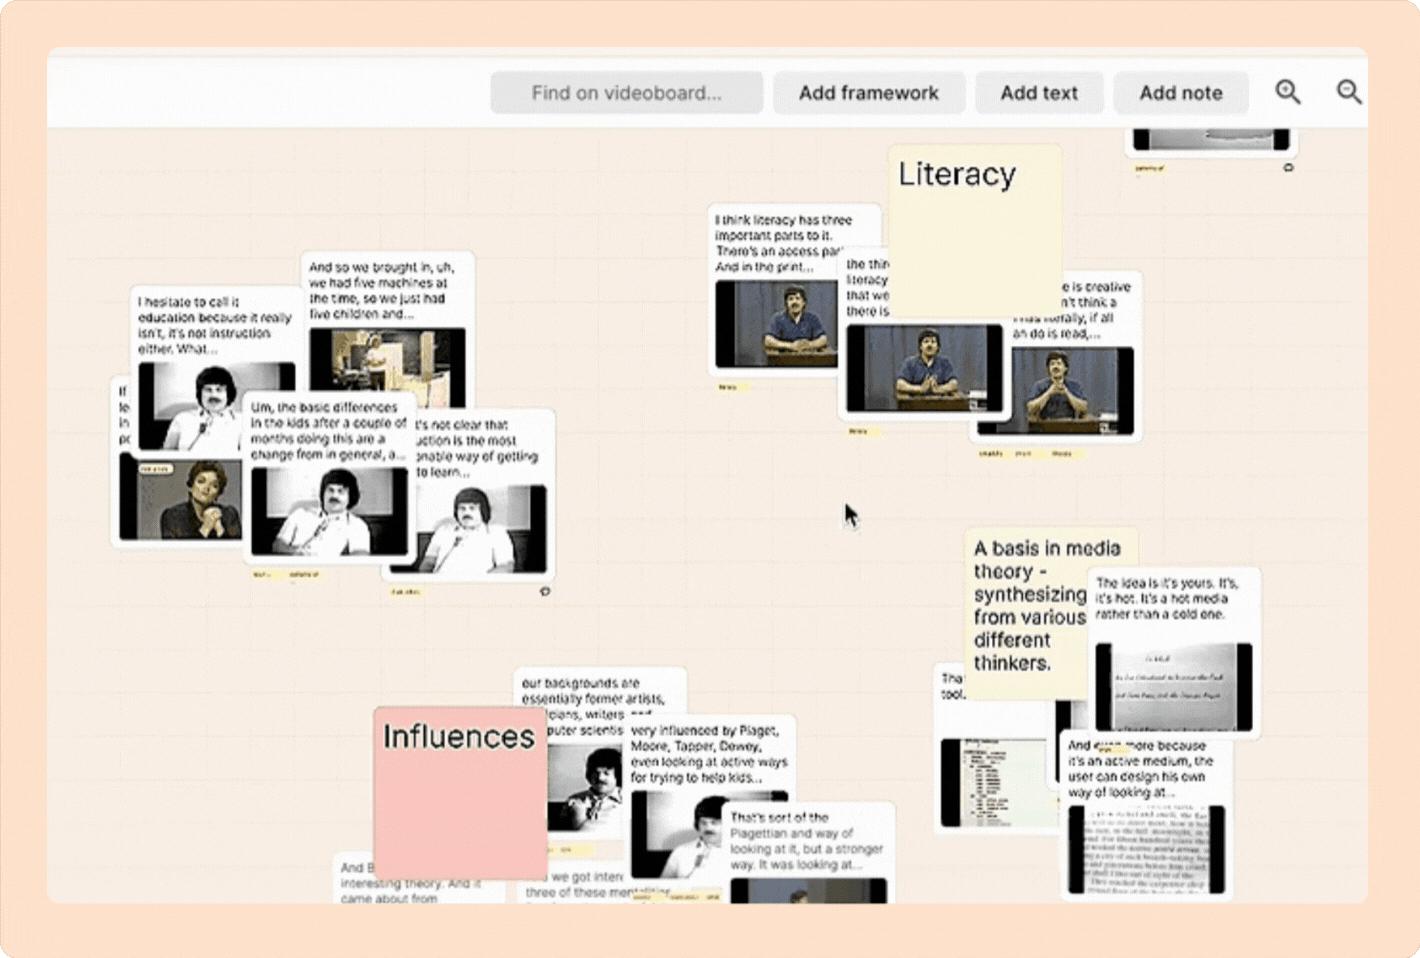The image size is (1420, 958).
Task: Select the pink Influences note
Action: pos(460,792)
